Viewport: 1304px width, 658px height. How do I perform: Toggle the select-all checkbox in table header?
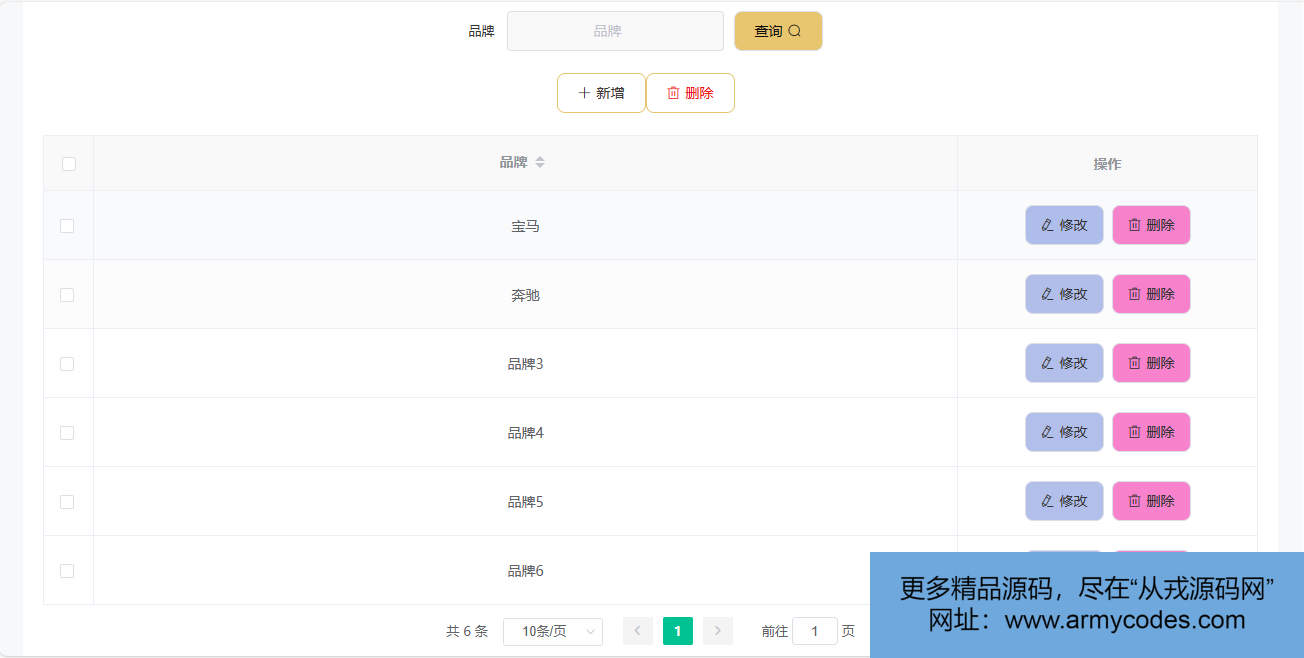click(x=69, y=164)
